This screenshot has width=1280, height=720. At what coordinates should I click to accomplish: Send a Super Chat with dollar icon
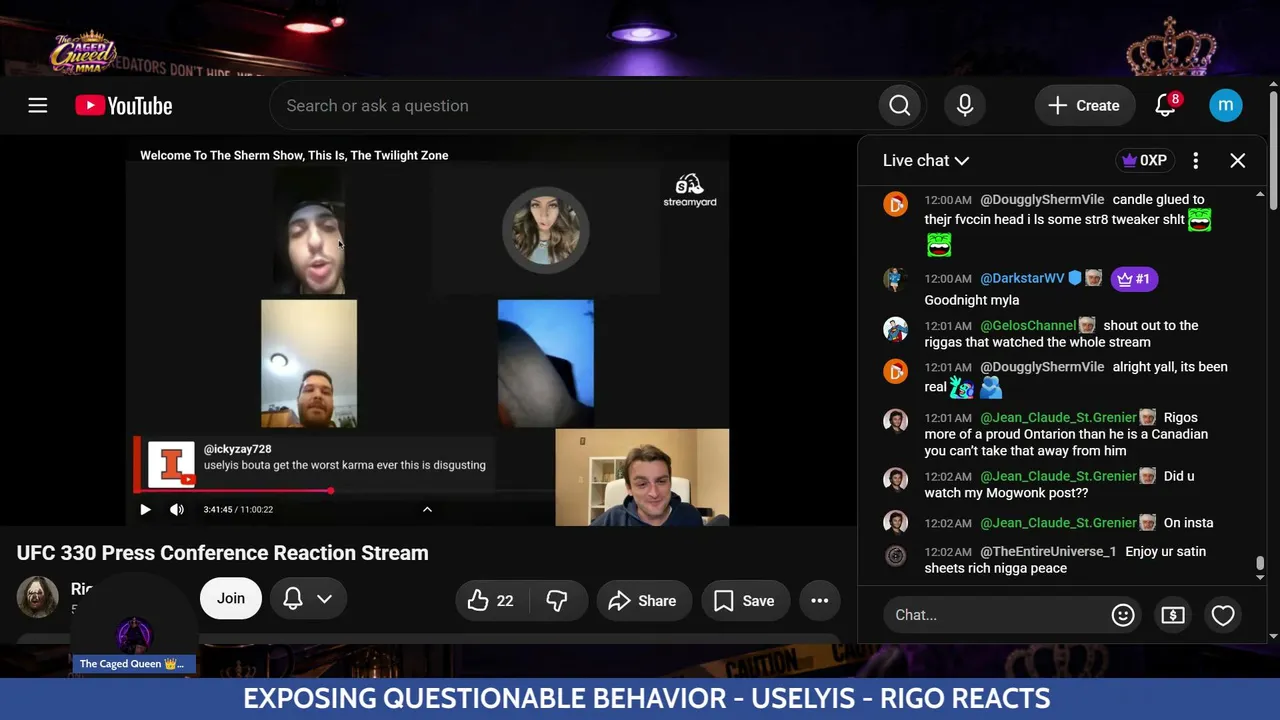pos(1173,615)
